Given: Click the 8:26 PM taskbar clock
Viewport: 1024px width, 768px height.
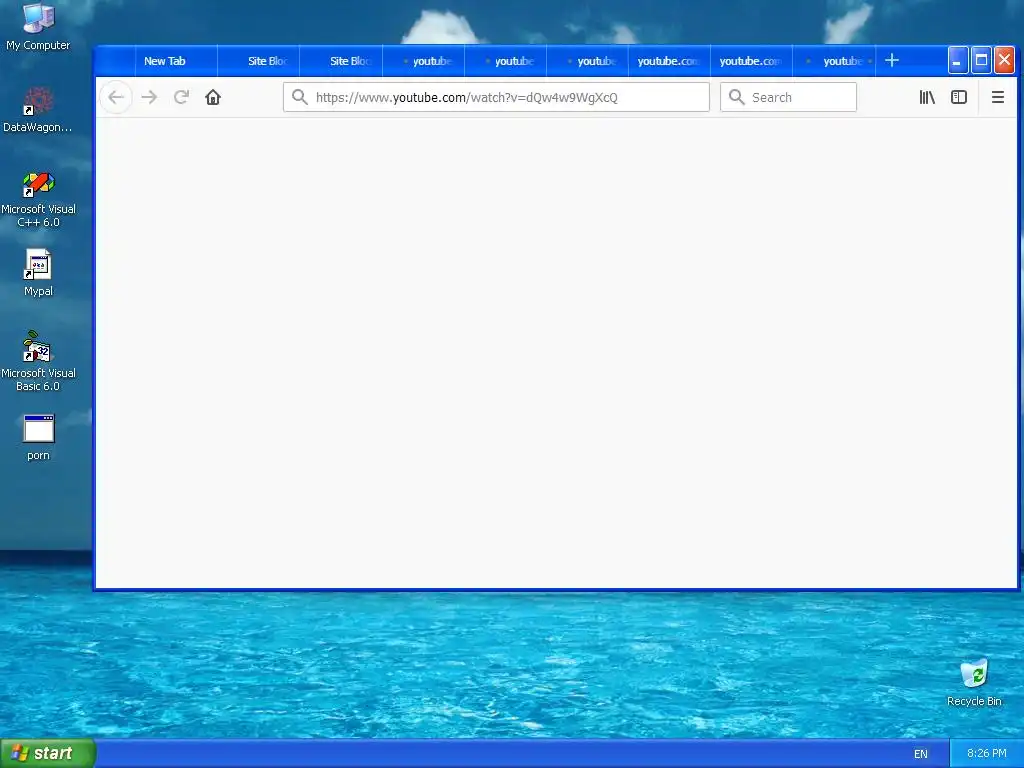Looking at the screenshot, I should tap(987, 753).
